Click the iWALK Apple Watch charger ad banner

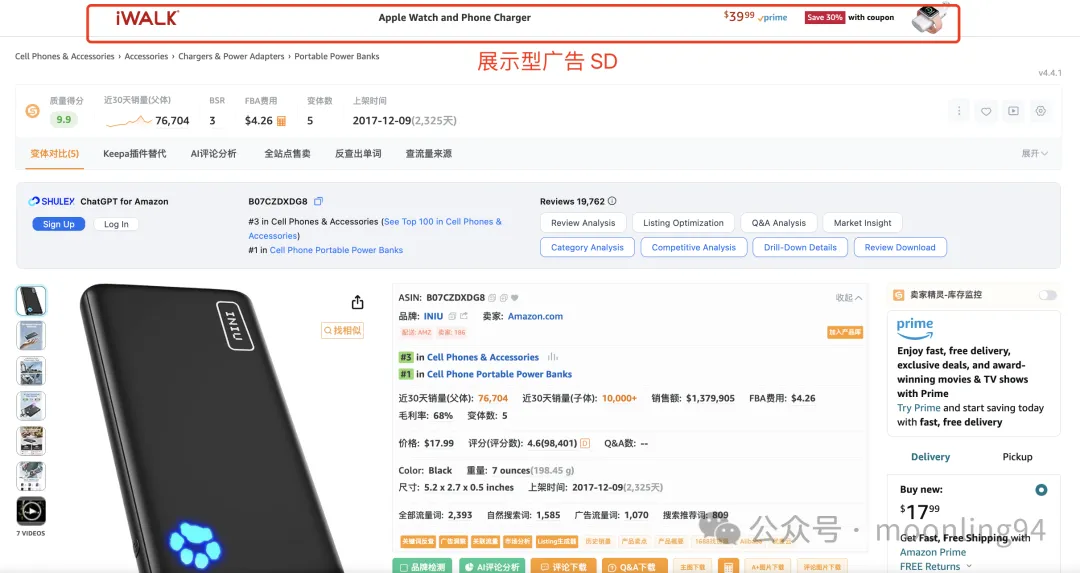[x=523, y=23]
